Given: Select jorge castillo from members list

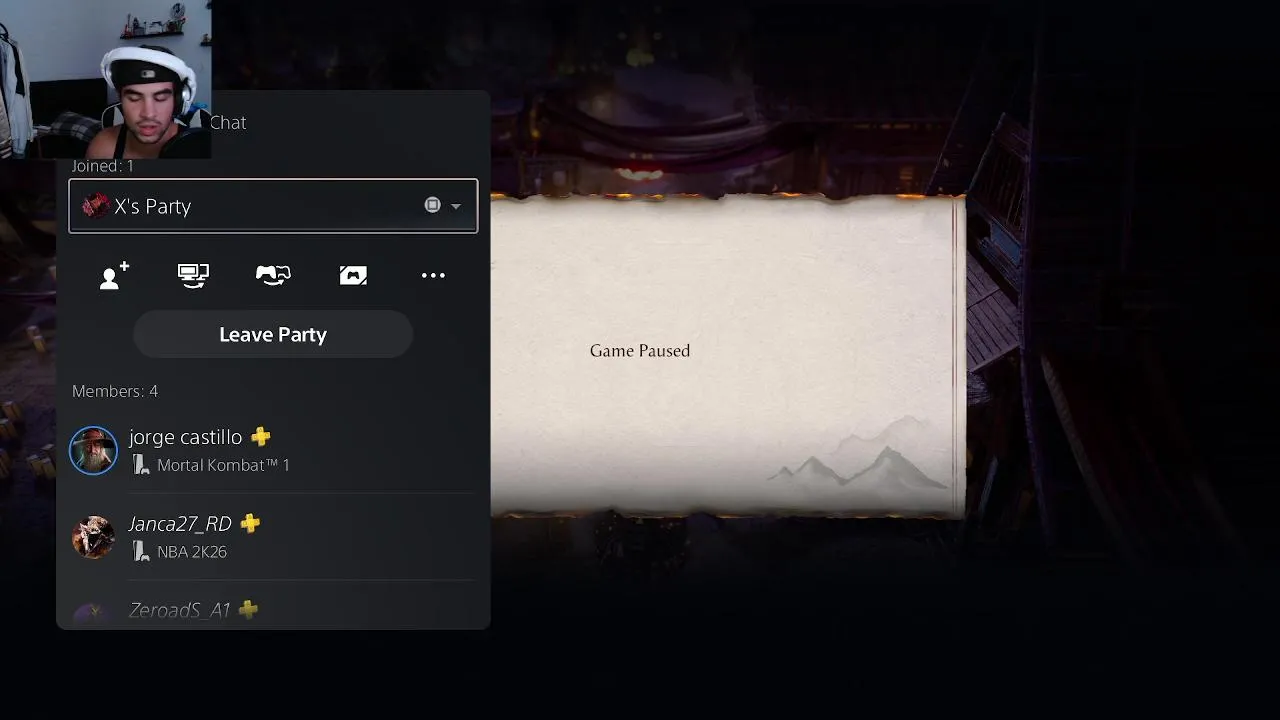Looking at the screenshot, I should [273, 450].
